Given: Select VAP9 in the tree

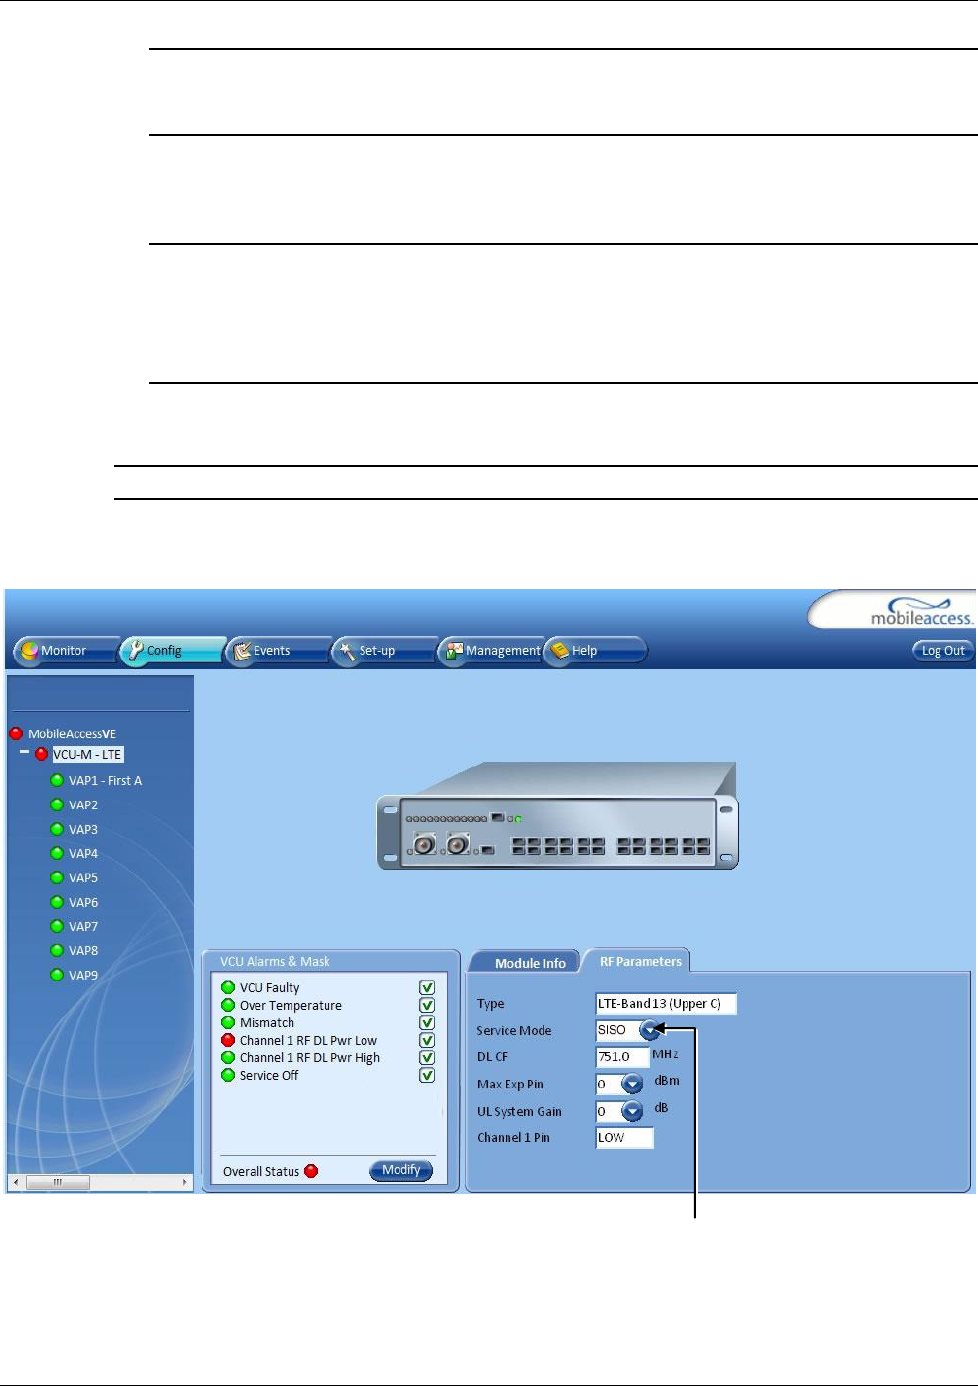Looking at the screenshot, I should [x=83, y=976].
